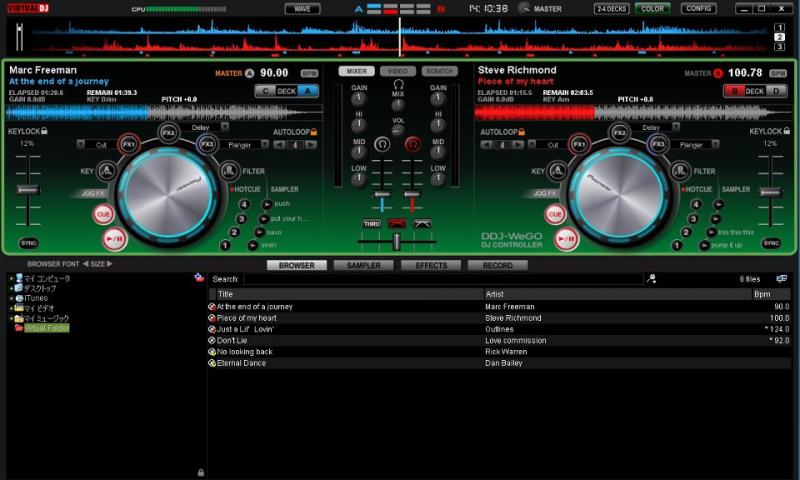Toggle AUTOLOOP lock on right deck
The height and width of the screenshot is (480, 800).
(522, 132)
